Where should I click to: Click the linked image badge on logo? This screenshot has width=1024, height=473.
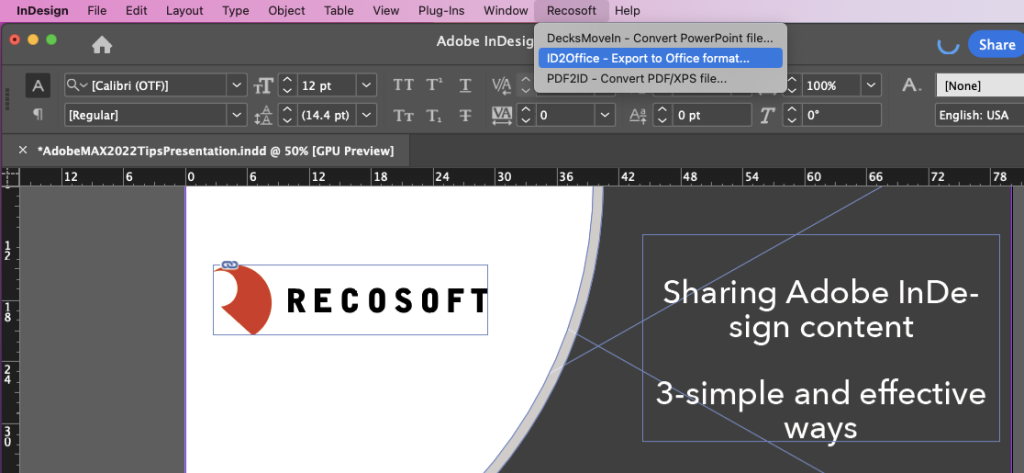point(229,265)
